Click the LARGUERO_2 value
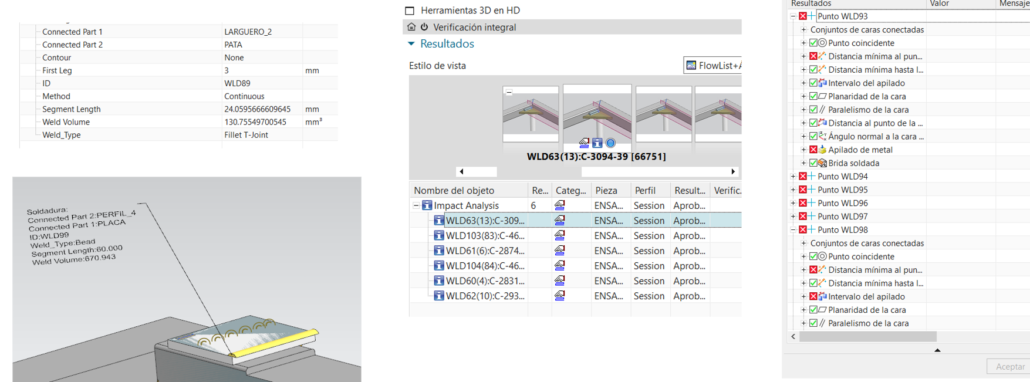The image size is (1030, 382). click(248, 32)
